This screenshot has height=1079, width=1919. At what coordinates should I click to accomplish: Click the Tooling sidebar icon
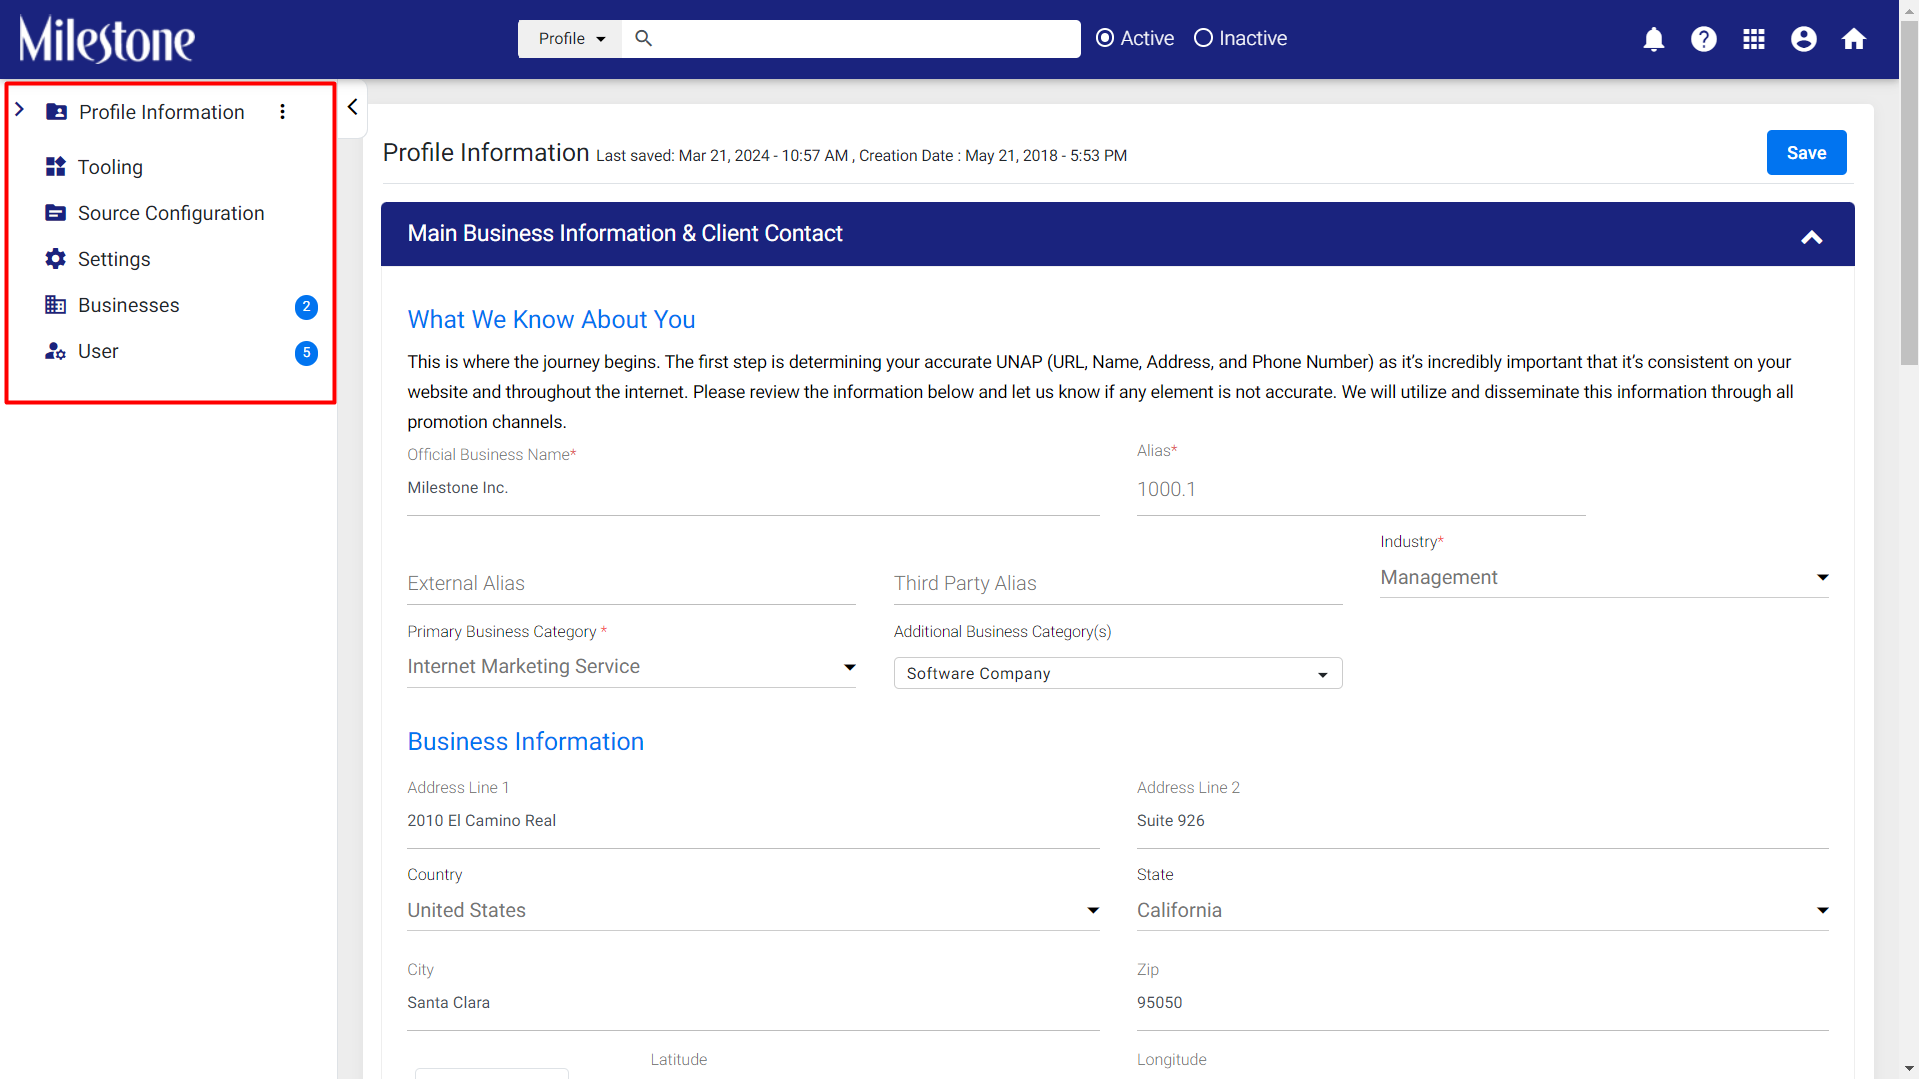56,167
